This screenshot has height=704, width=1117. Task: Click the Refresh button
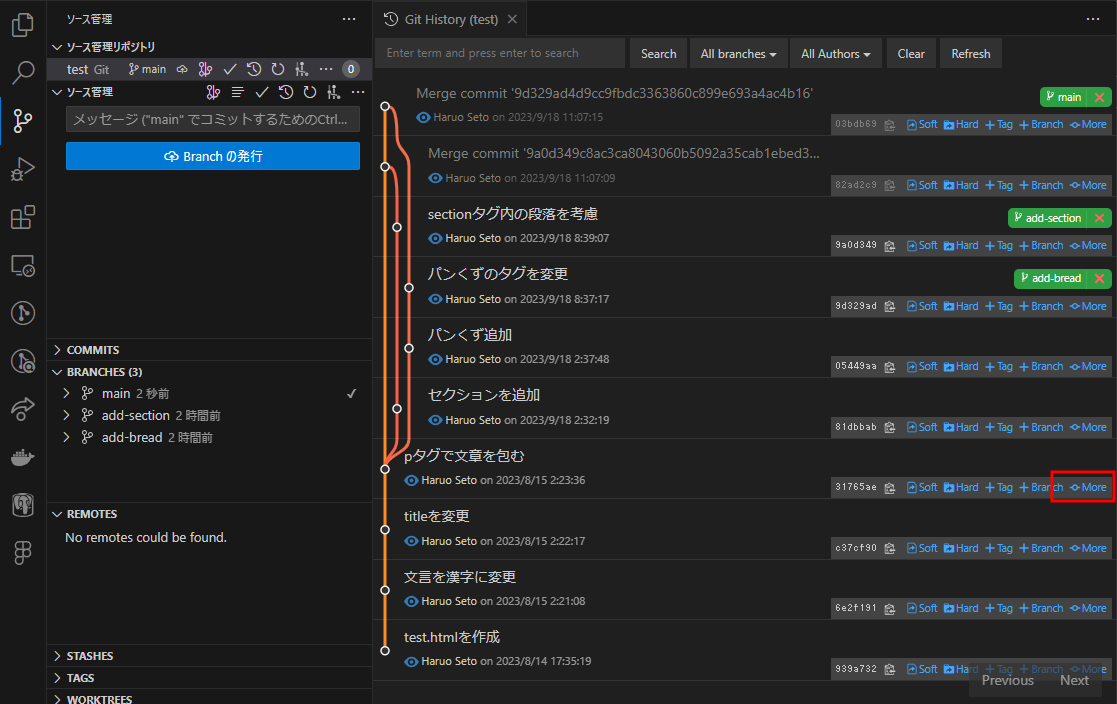(x=970, y=53)
